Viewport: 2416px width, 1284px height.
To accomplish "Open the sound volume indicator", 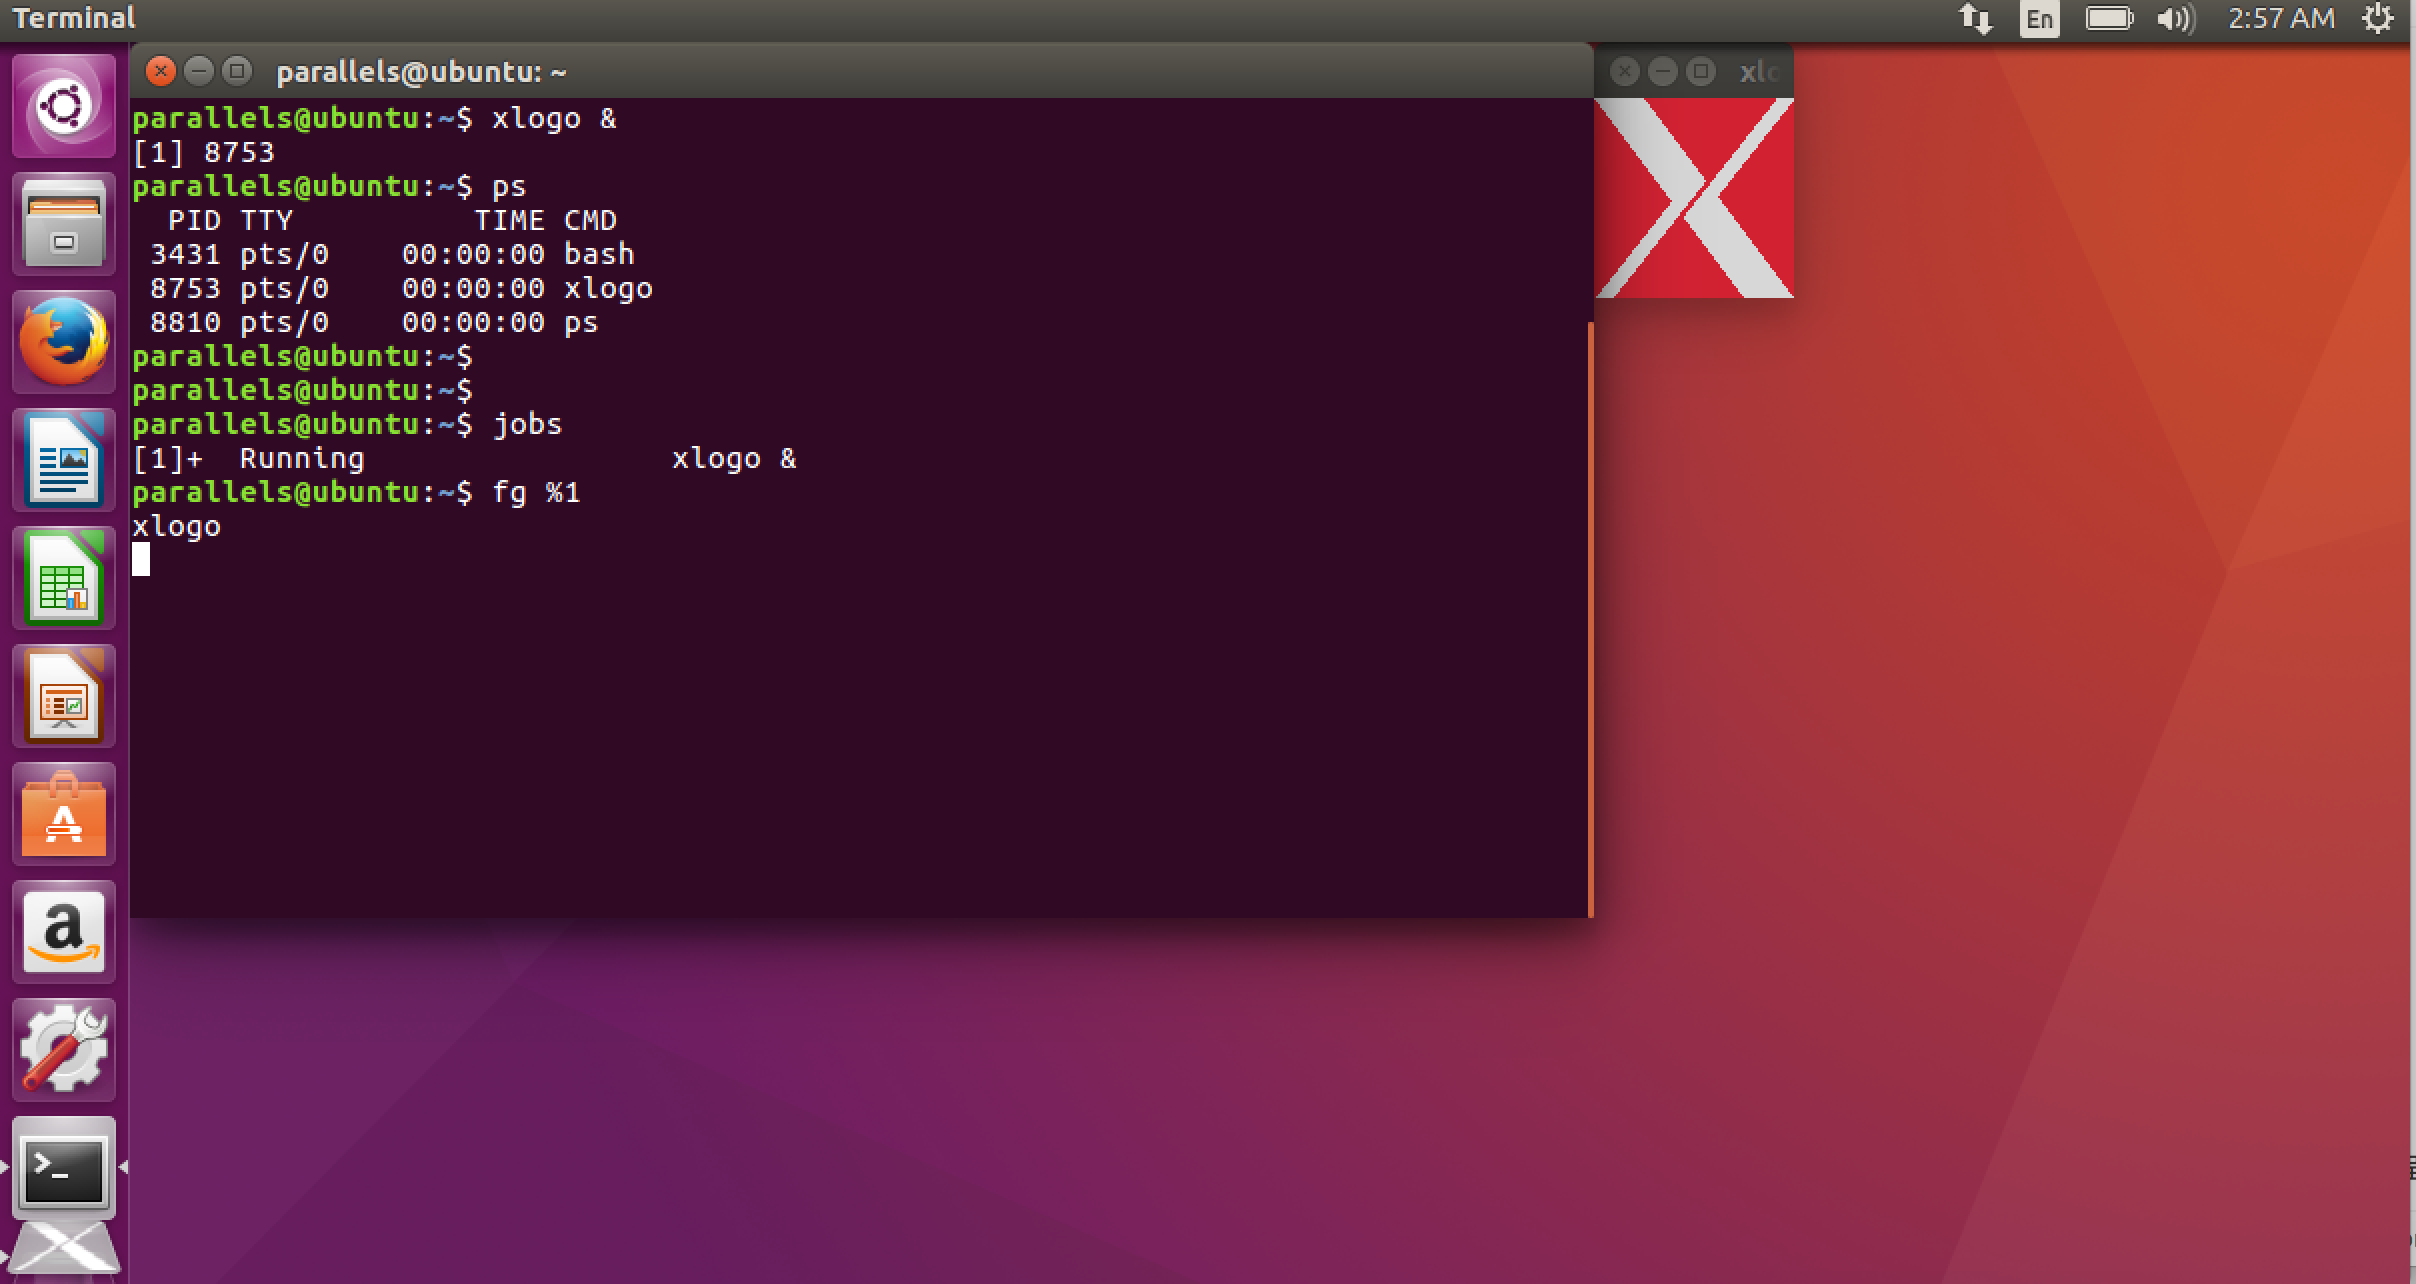I will point(2175,19).
